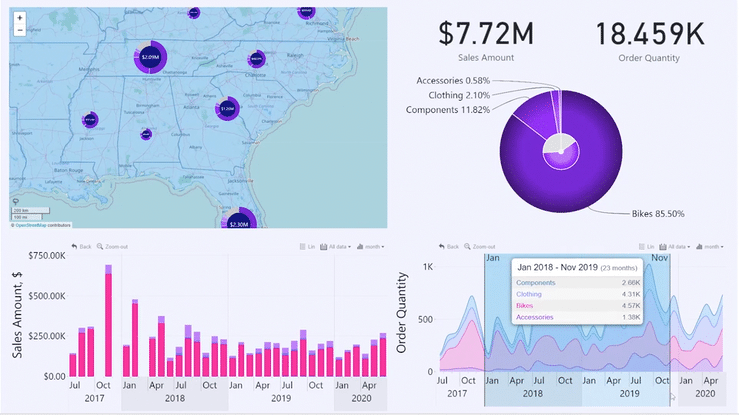Viewport: 739px width, 415px height.
Task: Toggle Lin scale on the Sales Amount chart
Action: click(307, 246)
